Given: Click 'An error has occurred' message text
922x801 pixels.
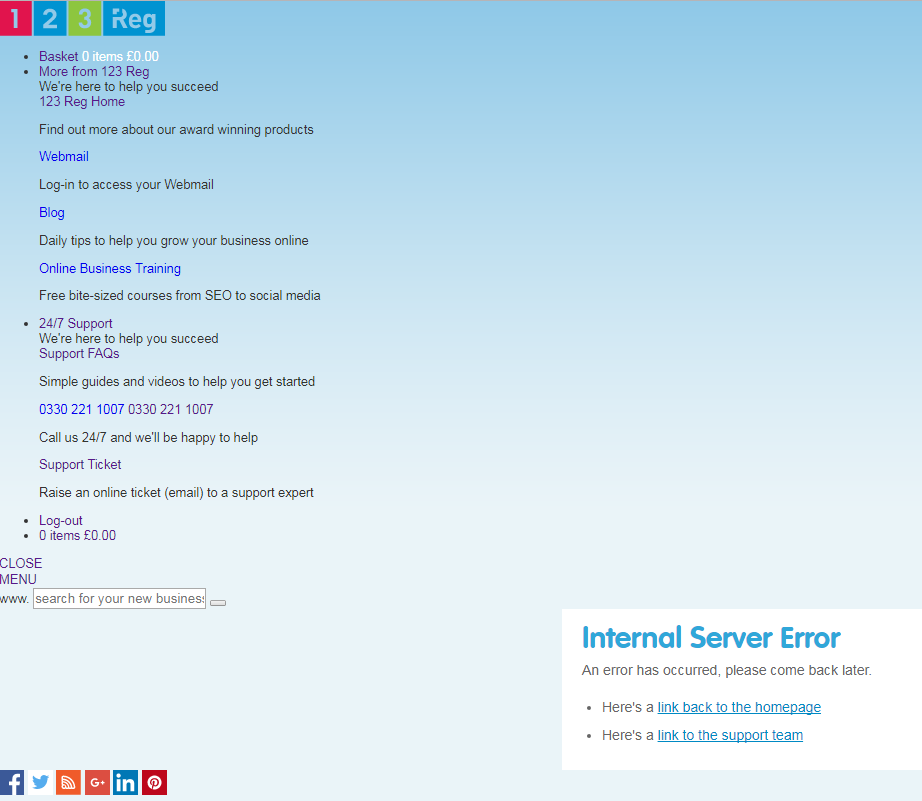Looking at the screenshot, I should pyautogui.click(x=727, y=670).
